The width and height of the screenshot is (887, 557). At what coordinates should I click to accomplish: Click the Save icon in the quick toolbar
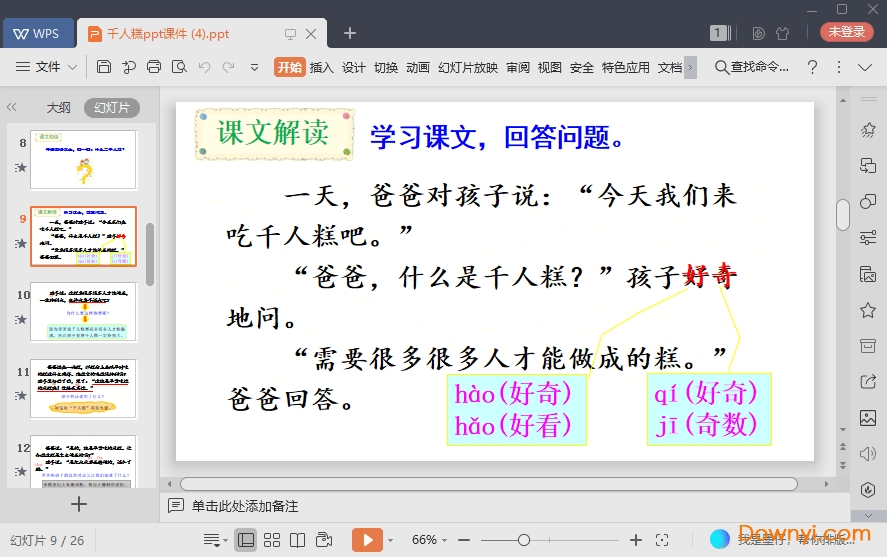[x=104, y=67]
